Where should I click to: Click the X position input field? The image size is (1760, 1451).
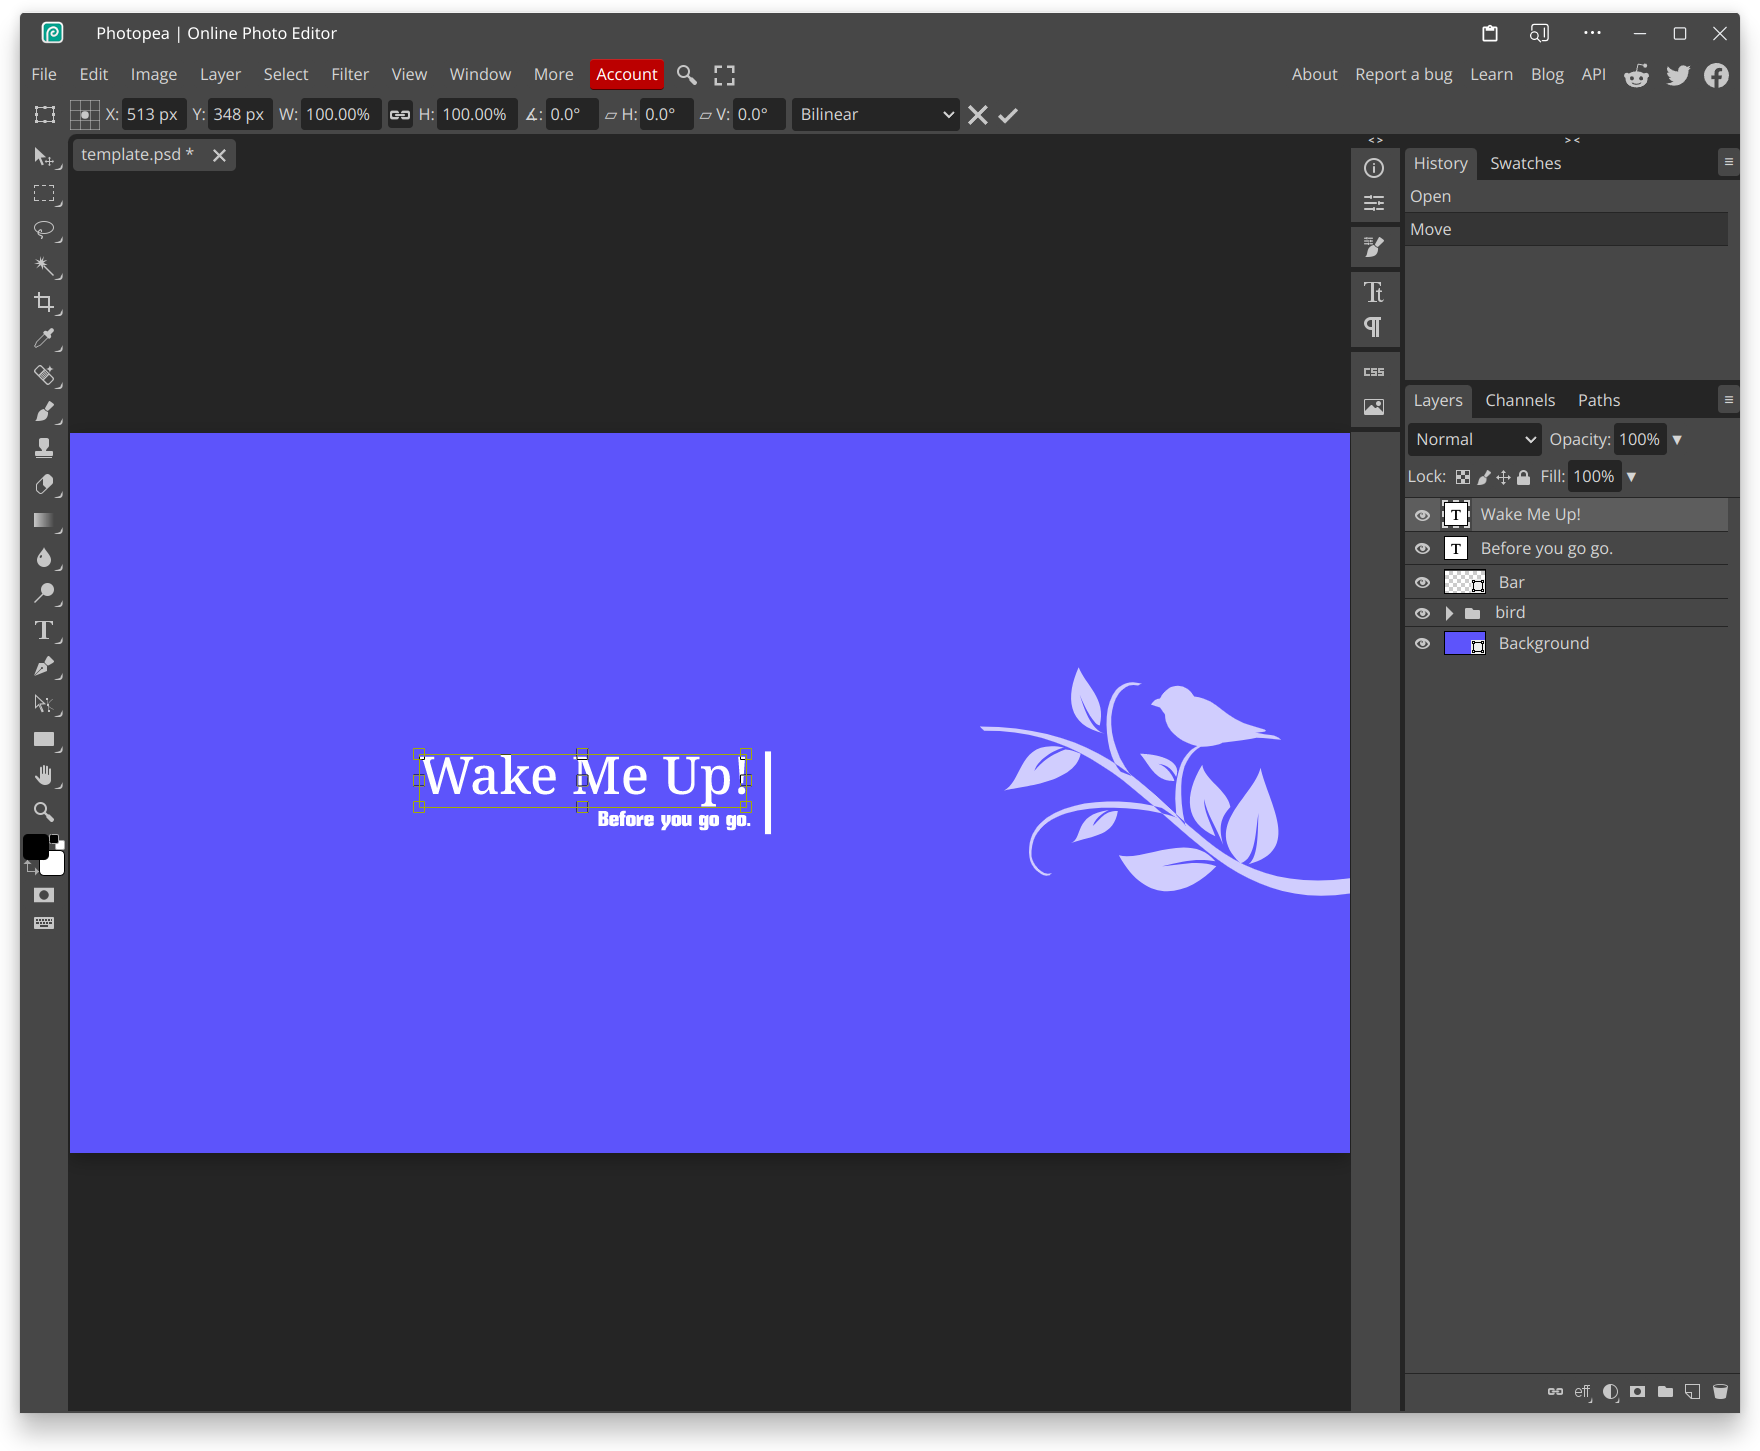click(x=153, y=114)
